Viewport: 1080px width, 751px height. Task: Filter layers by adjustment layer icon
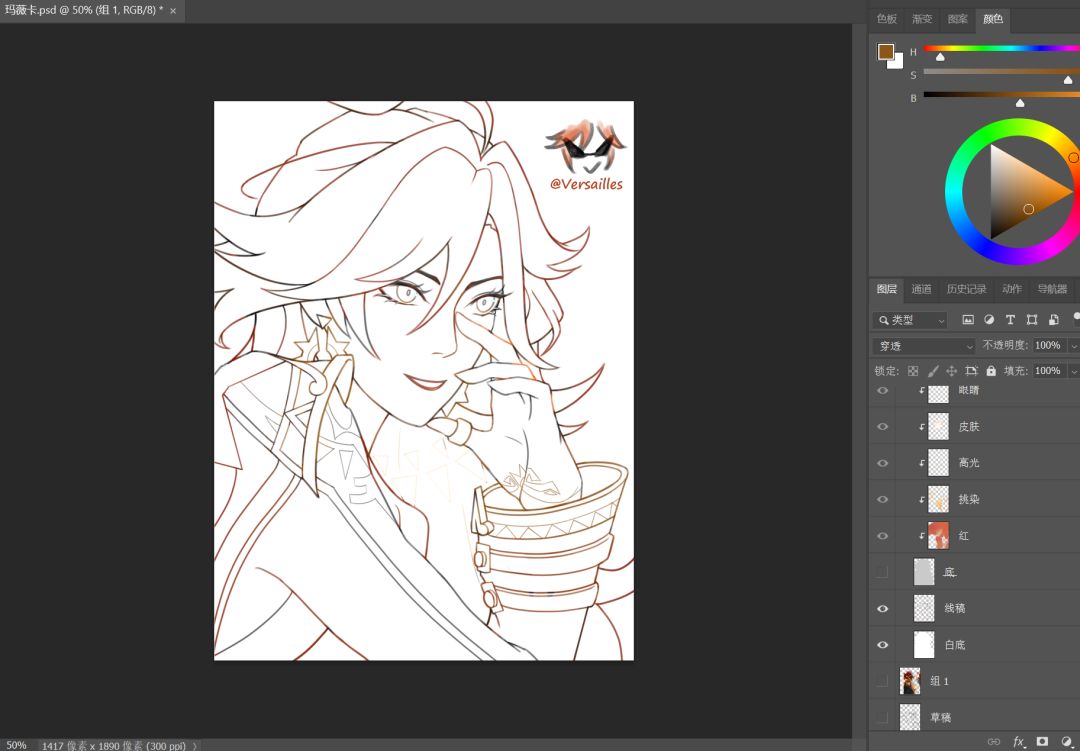pos(989,320)
